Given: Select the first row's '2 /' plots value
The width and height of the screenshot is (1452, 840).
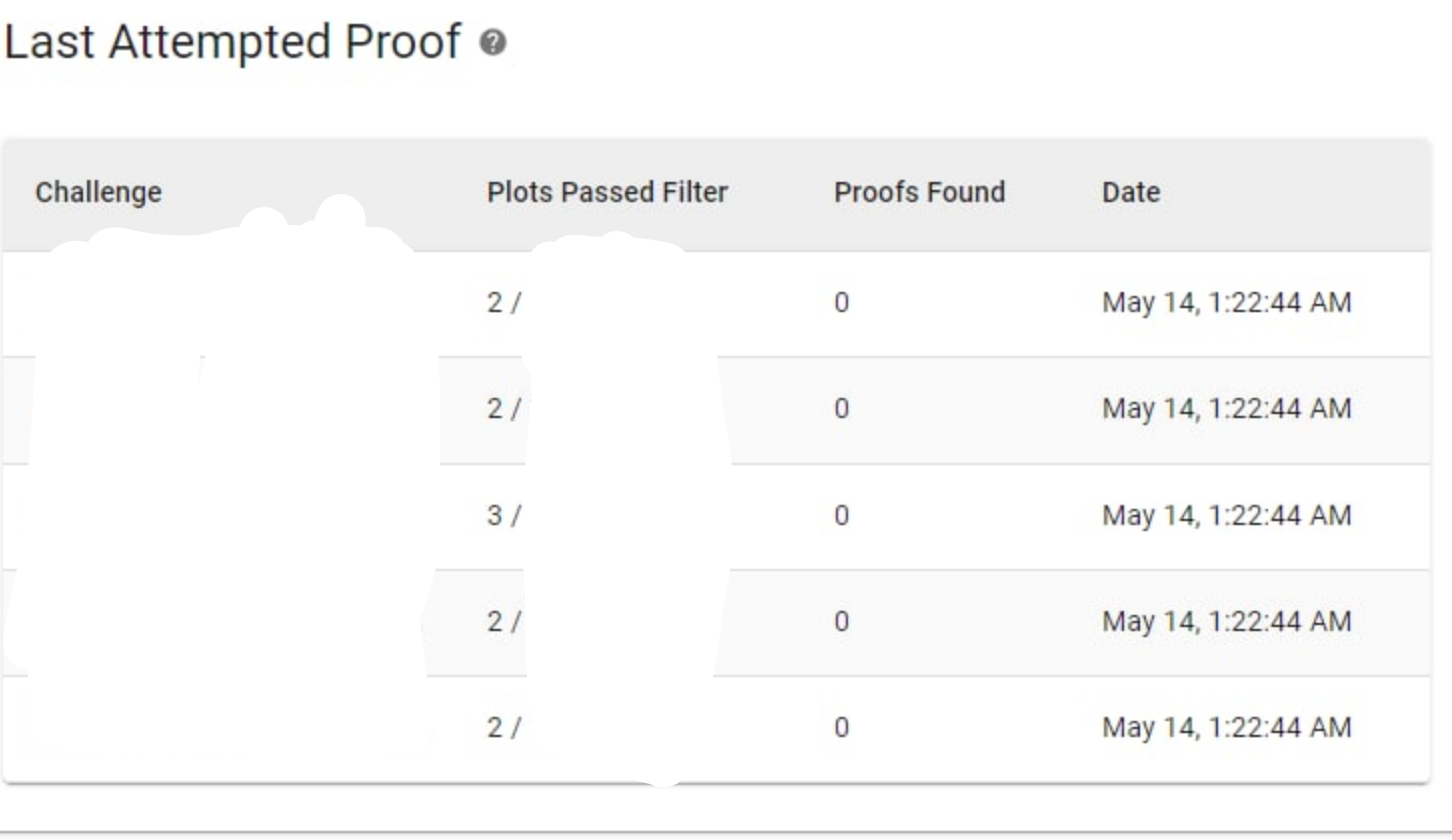Looking at the screenshot, I should pyautogui.click(x=503, y=303).
